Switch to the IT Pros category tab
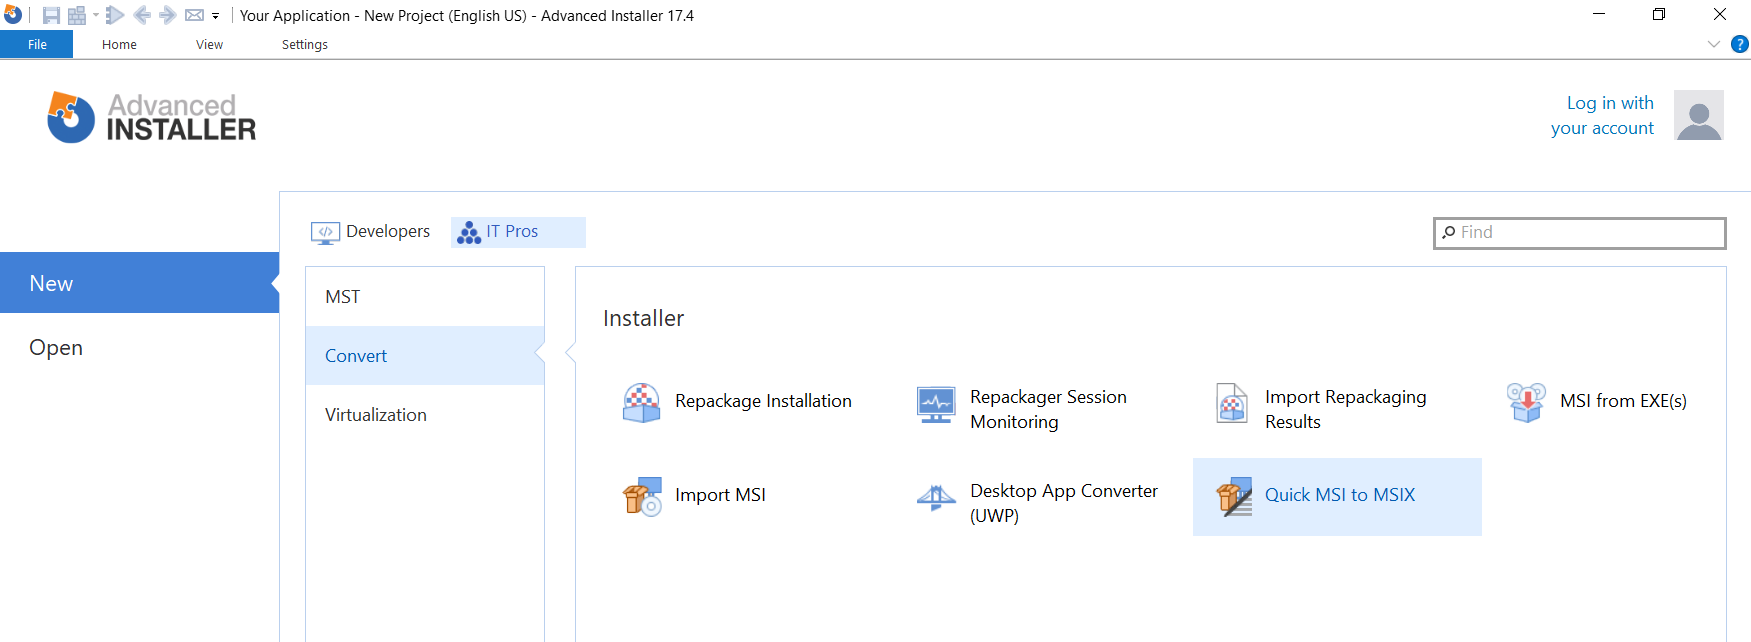The width and height of the screenshot is (1751, 642). [x=518, y=232]
